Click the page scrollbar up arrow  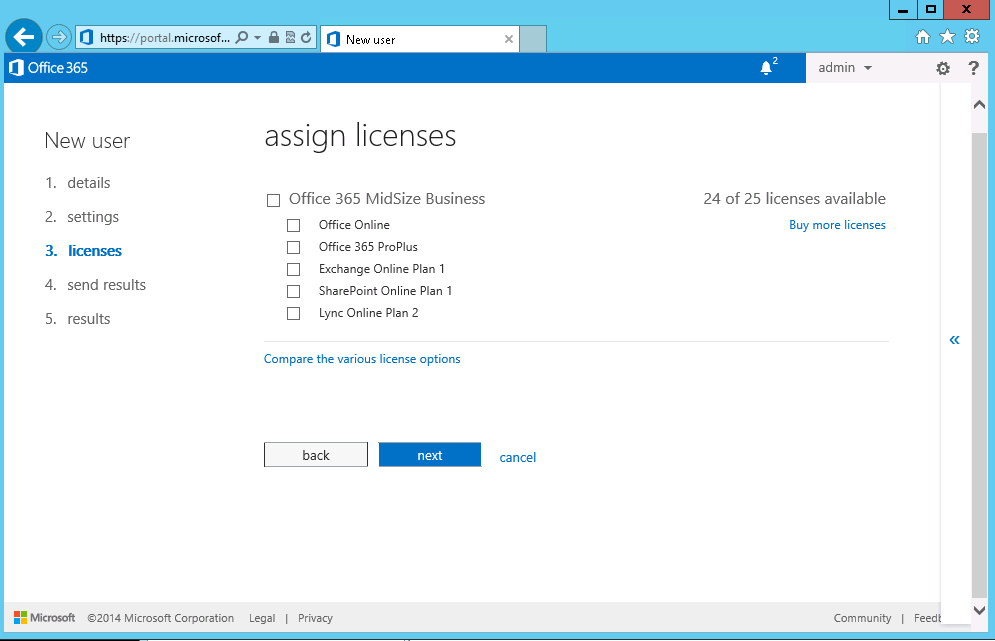979,105
